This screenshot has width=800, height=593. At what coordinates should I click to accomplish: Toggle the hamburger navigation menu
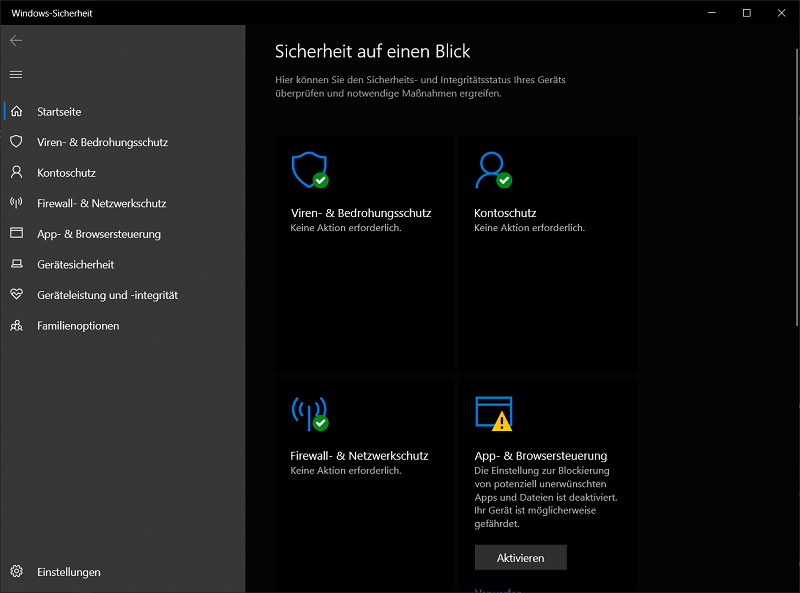pos(16,75)
